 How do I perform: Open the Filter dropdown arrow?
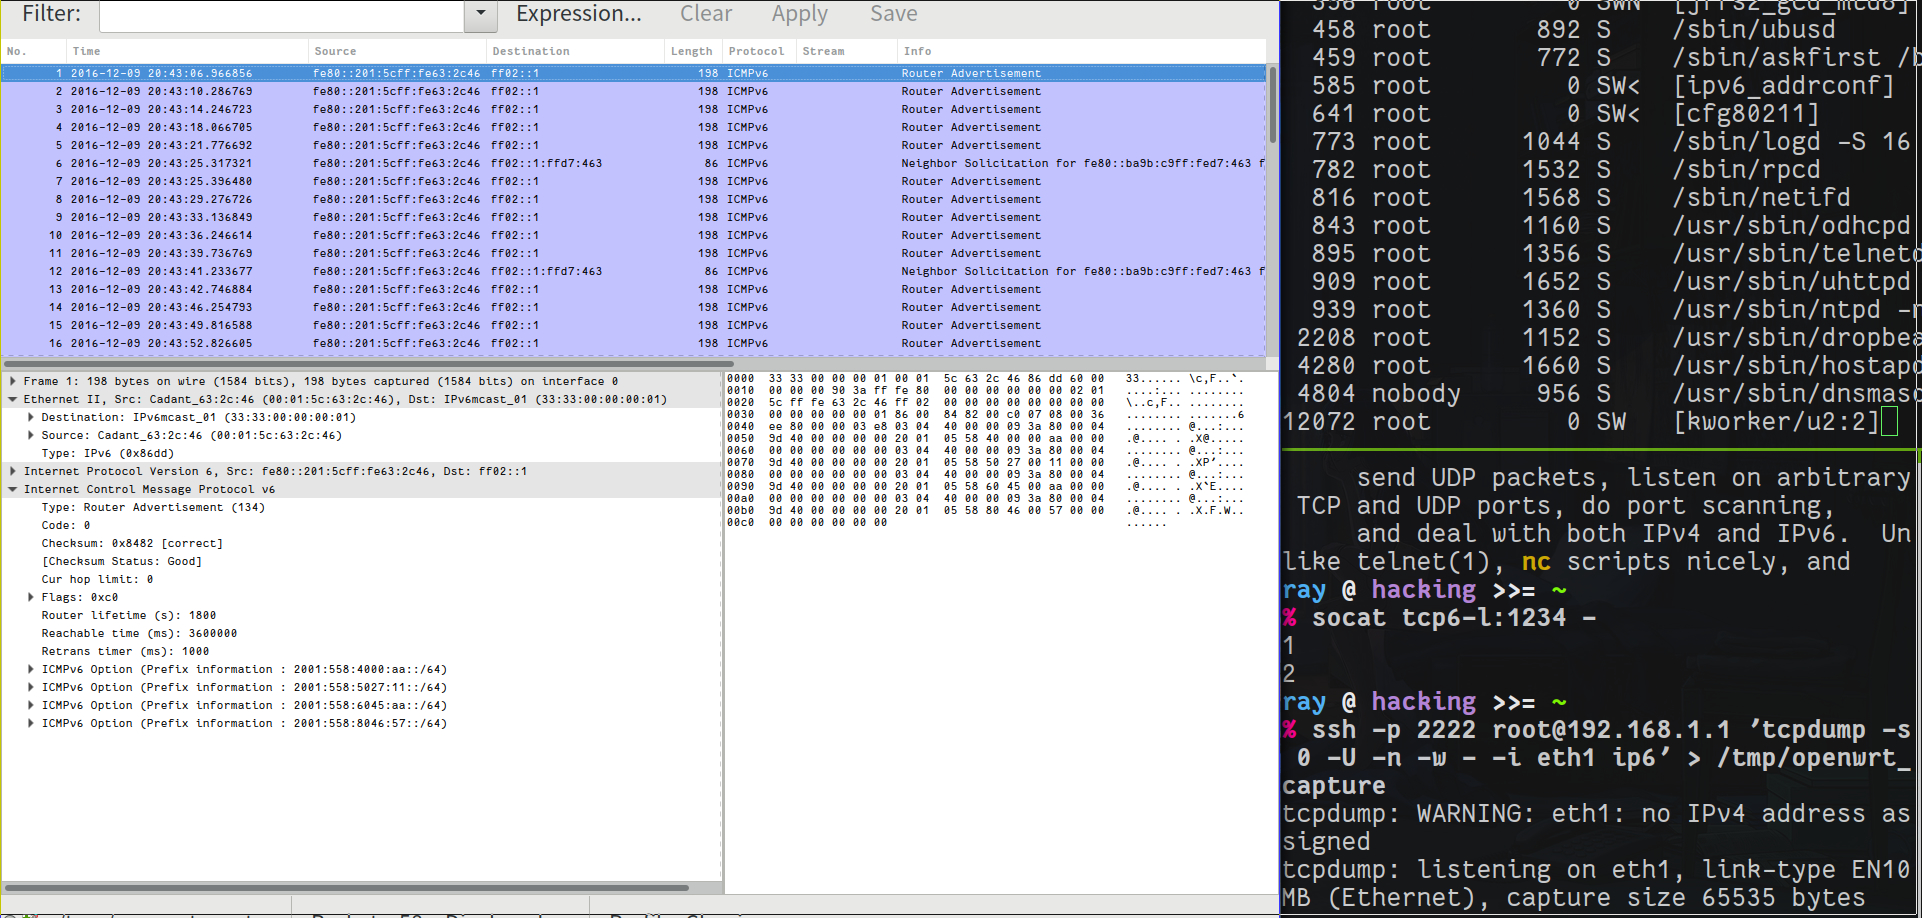[x=481, y=14]
